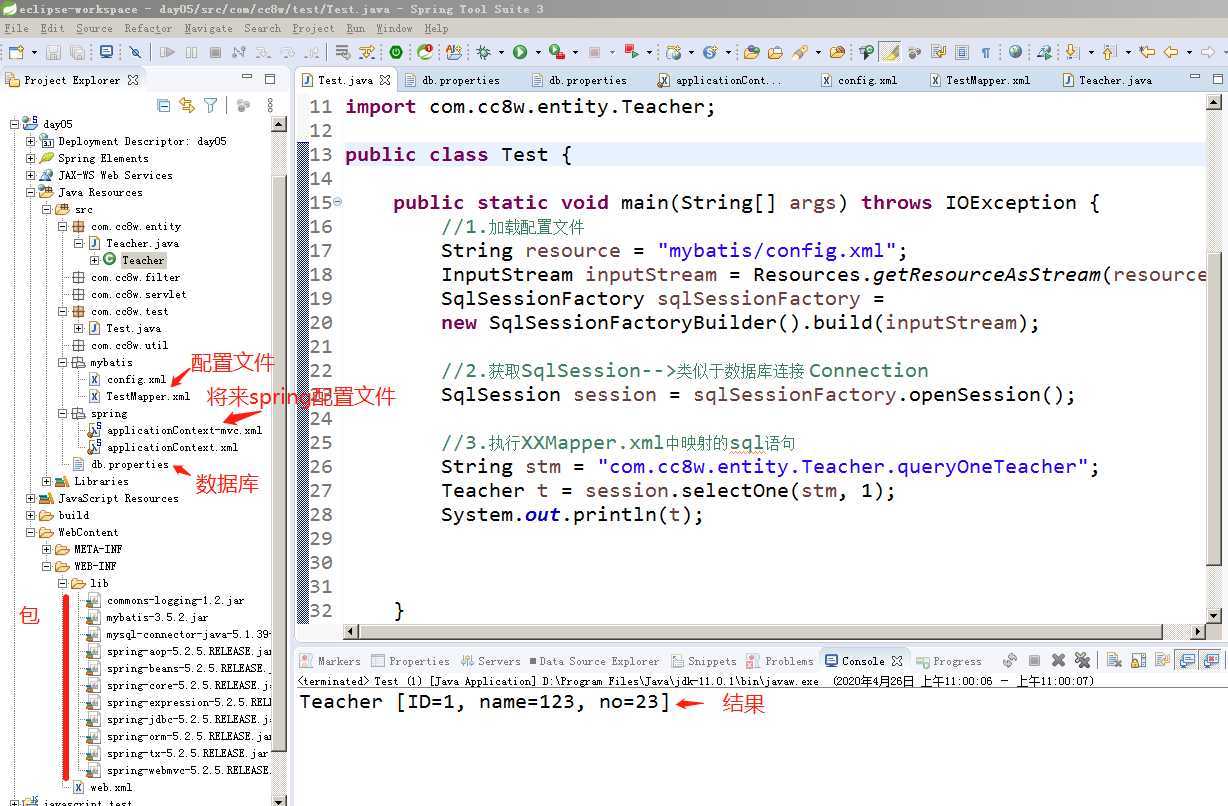The height and width of the screenshot is (806, 1228).
Task: Collapse the day05 project node
Action: pyautogui.click(x=14, y=124)
